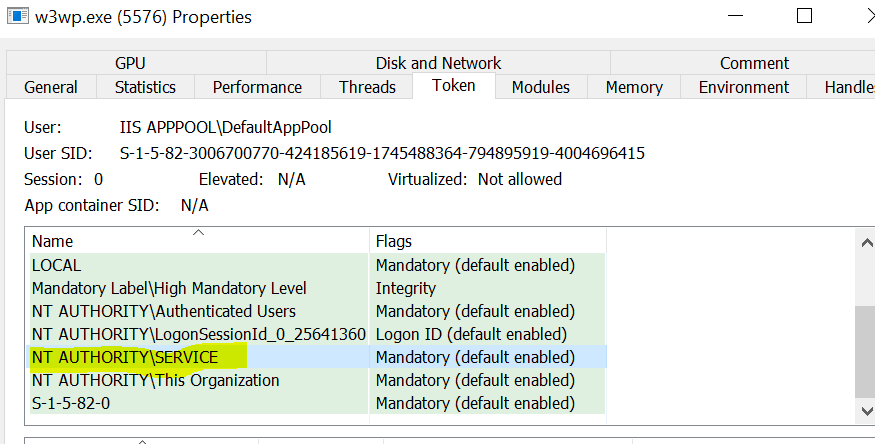The height and width of the screenshot is (444, 875).
Task: Maximize the Properties window
Action: 804,17
